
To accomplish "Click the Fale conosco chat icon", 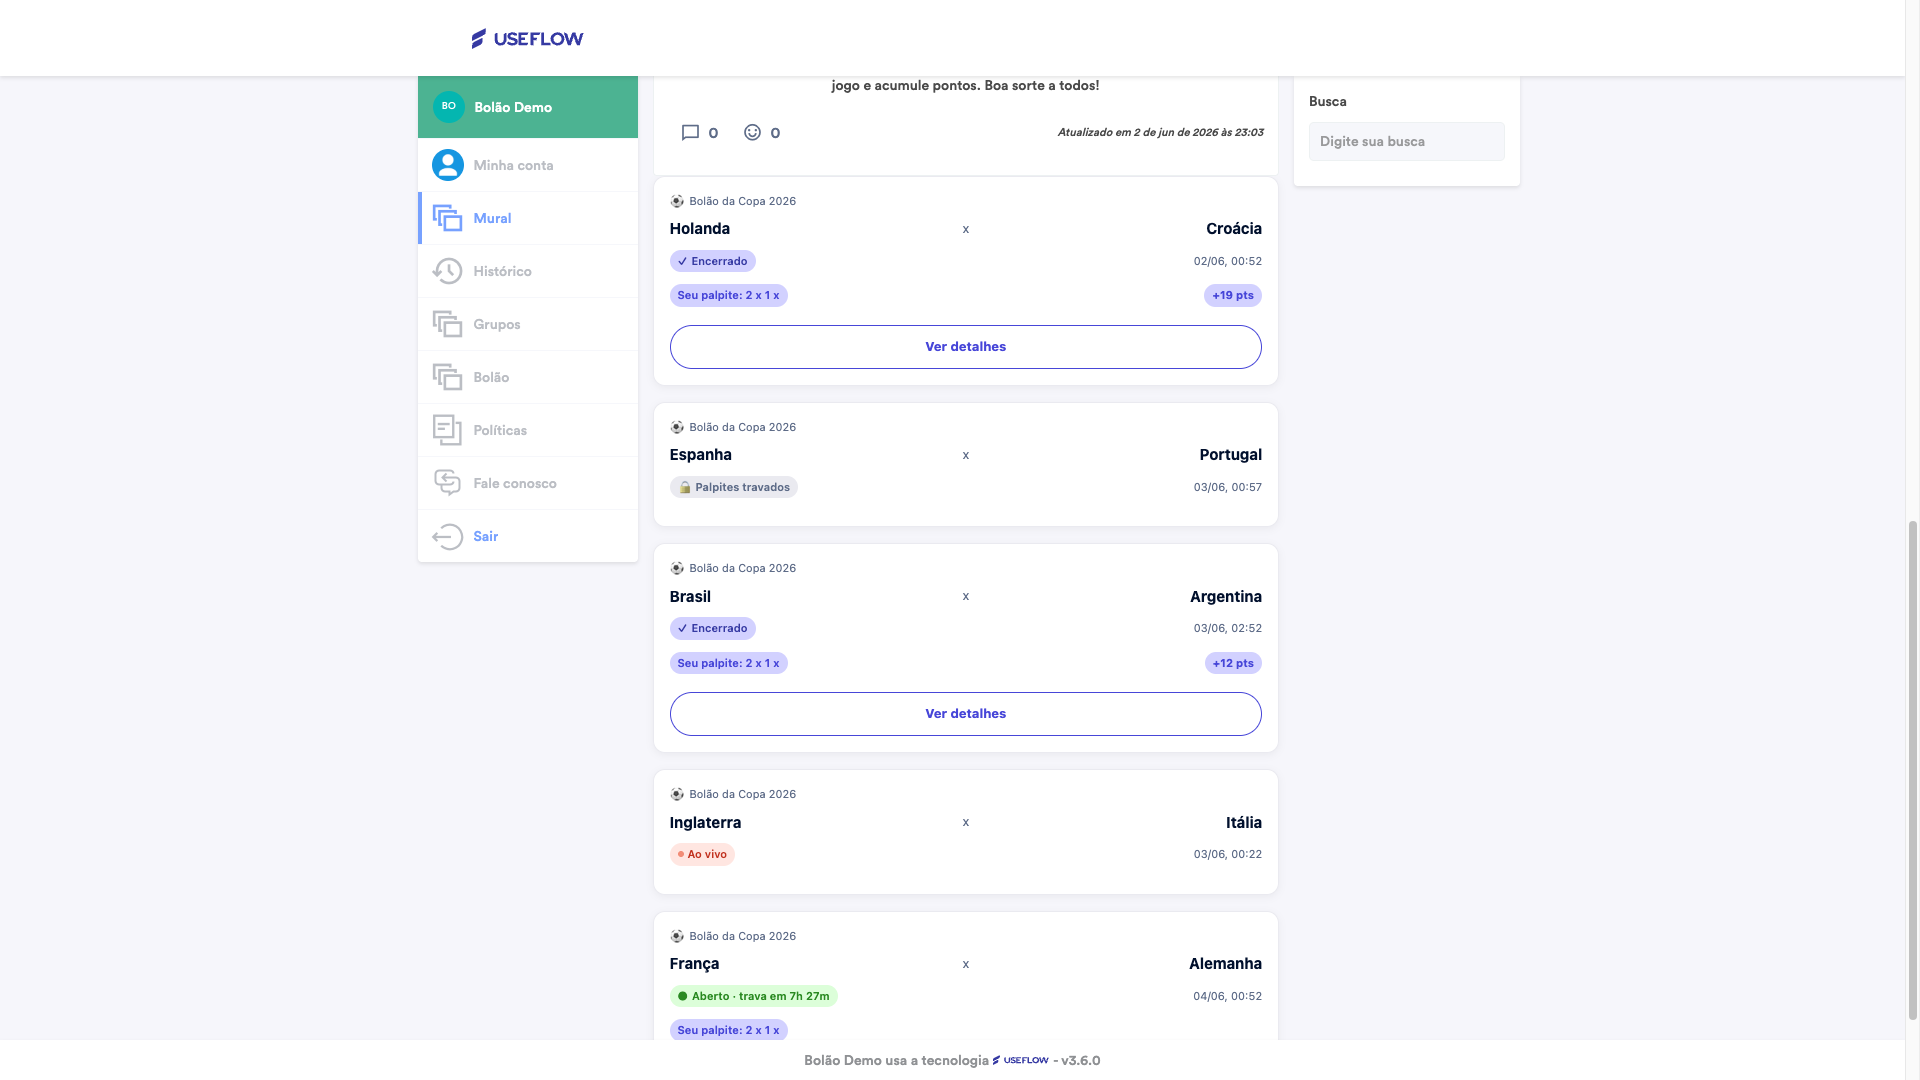I will click(x=448, y=483).
